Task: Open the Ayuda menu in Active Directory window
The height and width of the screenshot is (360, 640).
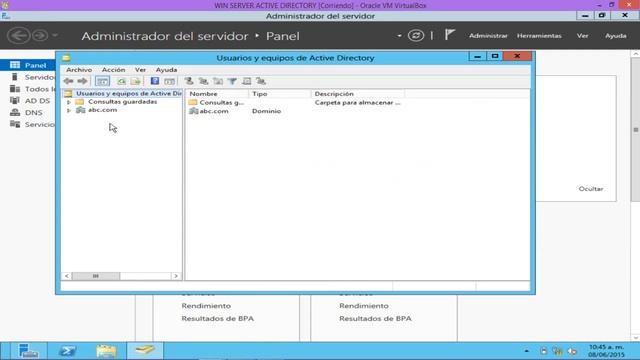Action: point(166,70)
